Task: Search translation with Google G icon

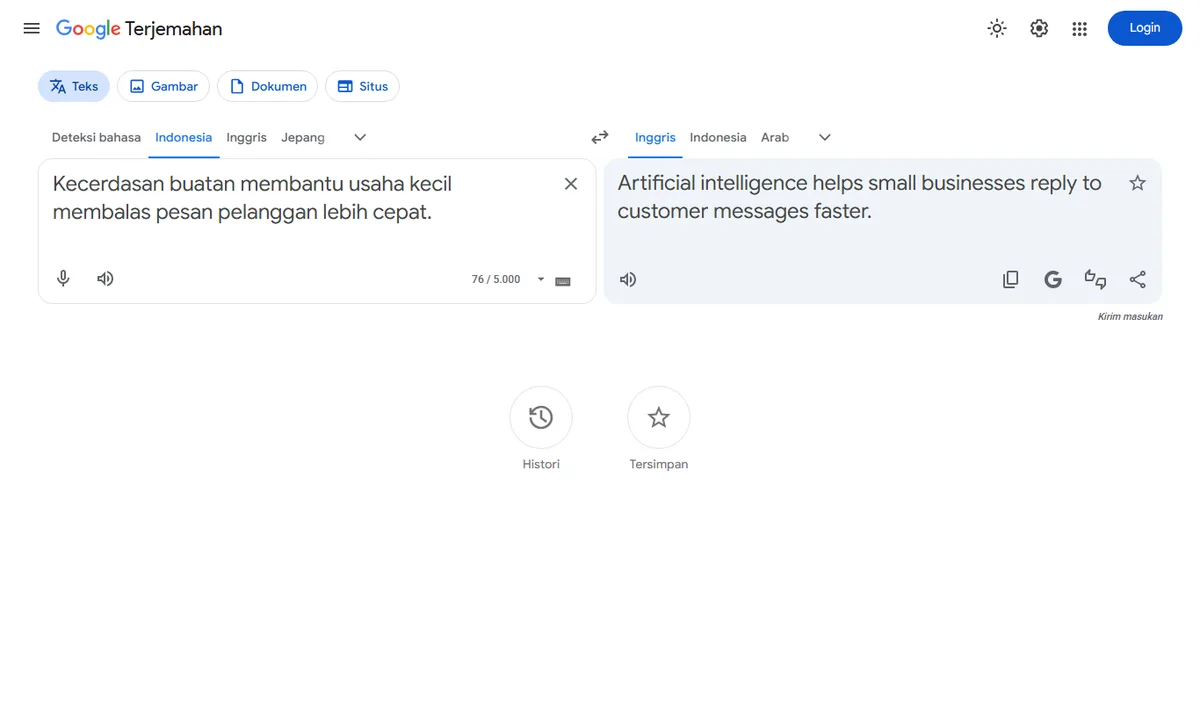Action: pos(1053,280)
